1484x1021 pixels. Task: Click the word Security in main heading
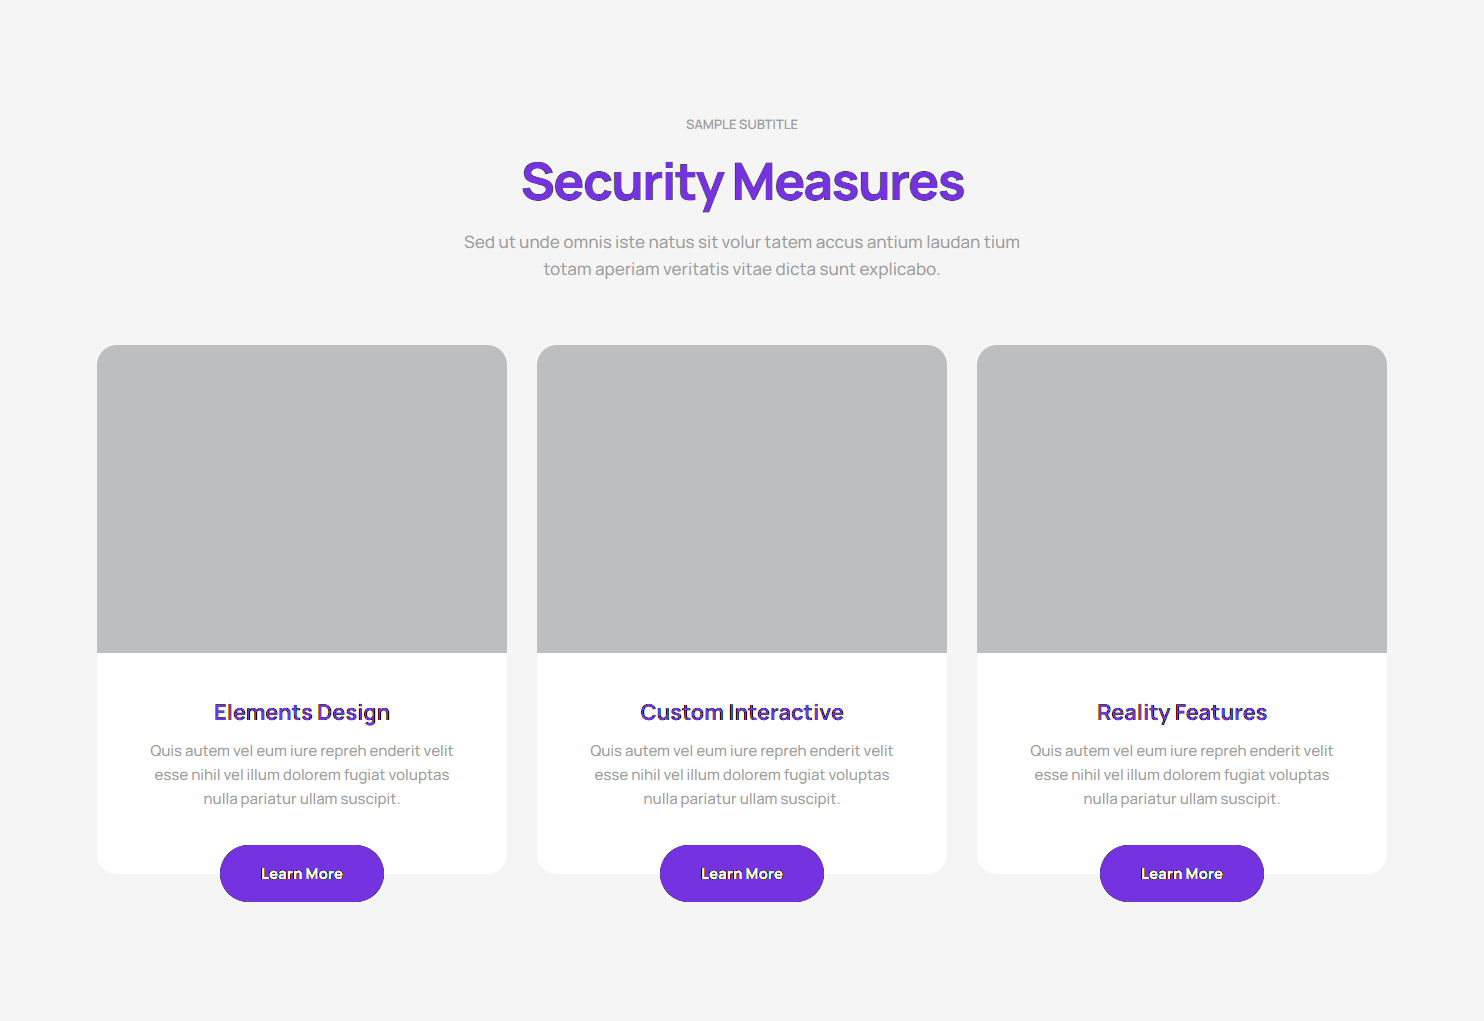coord(622,183)
